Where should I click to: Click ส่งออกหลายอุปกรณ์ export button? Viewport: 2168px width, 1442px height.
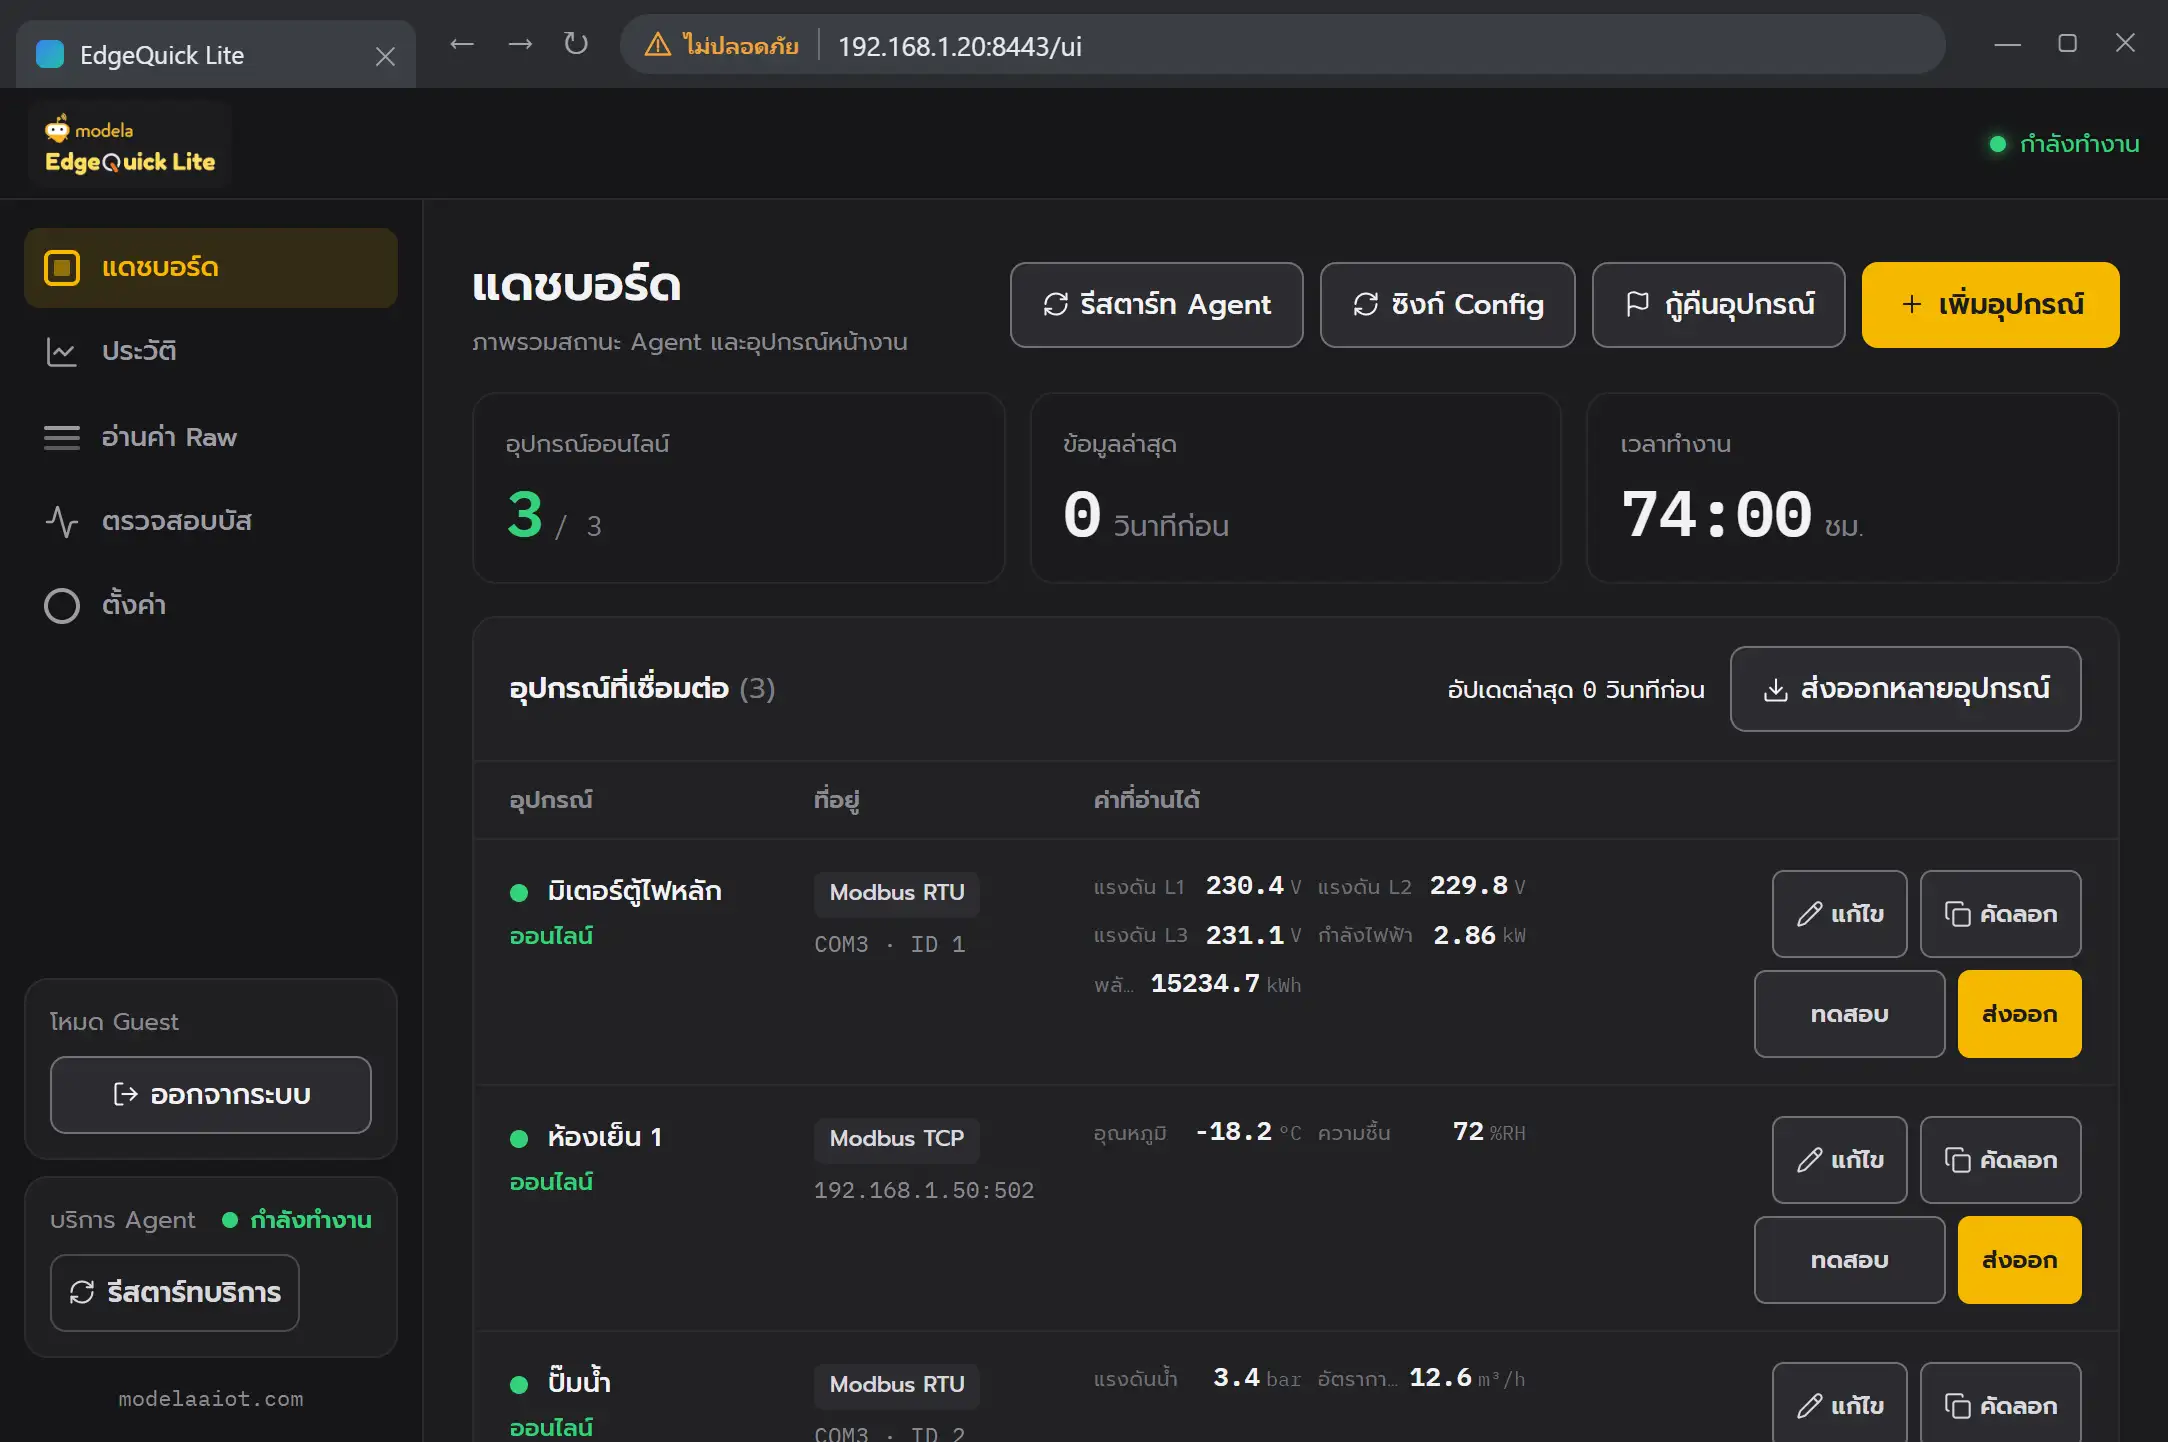[x=1905, y=689]
